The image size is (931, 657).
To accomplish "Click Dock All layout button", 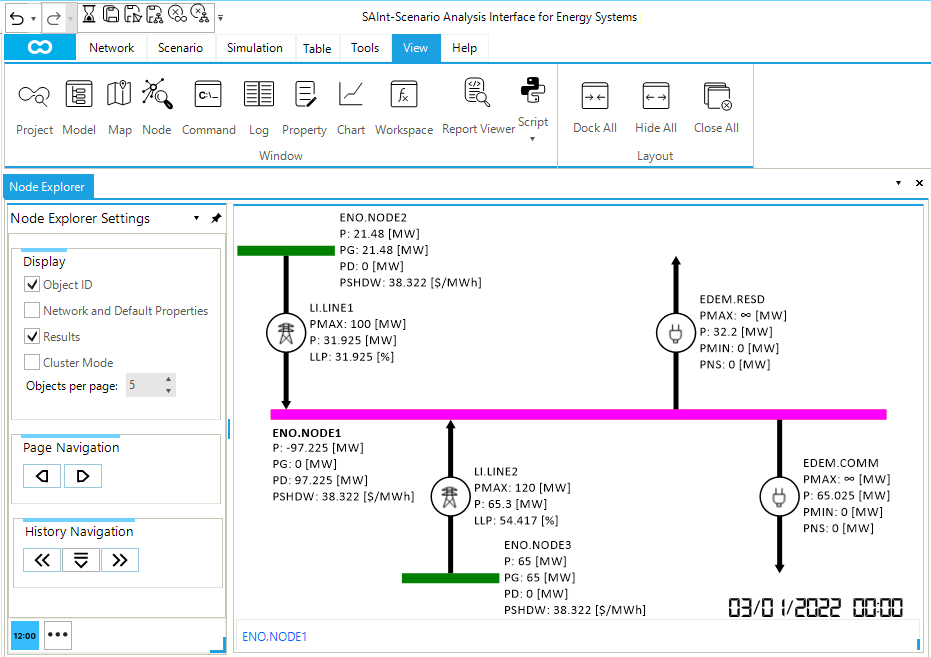I will [x=595, y=107].
